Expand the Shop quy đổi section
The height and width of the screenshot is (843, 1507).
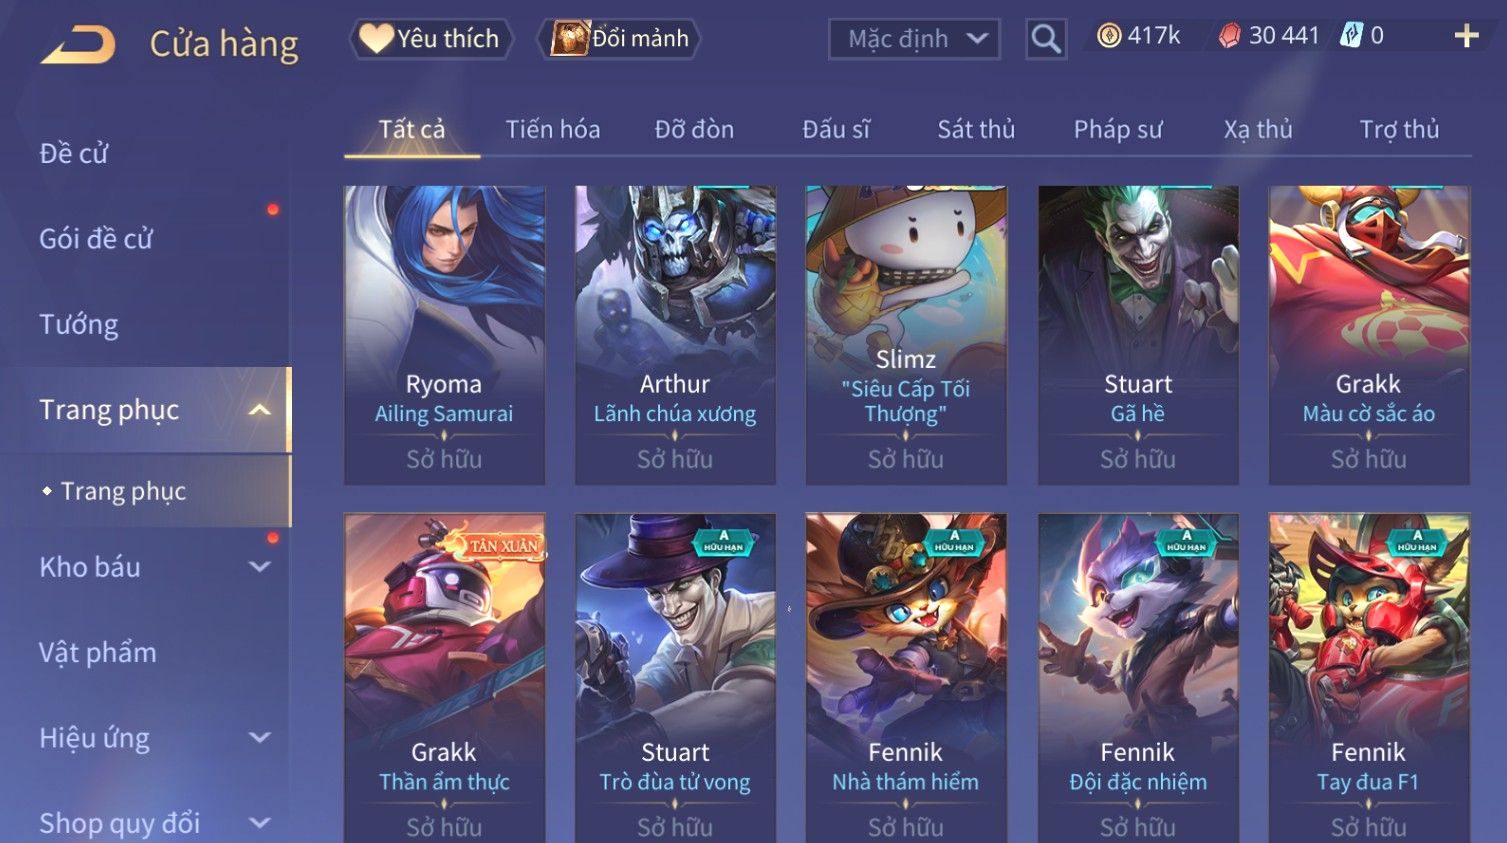tap(260, 823)
